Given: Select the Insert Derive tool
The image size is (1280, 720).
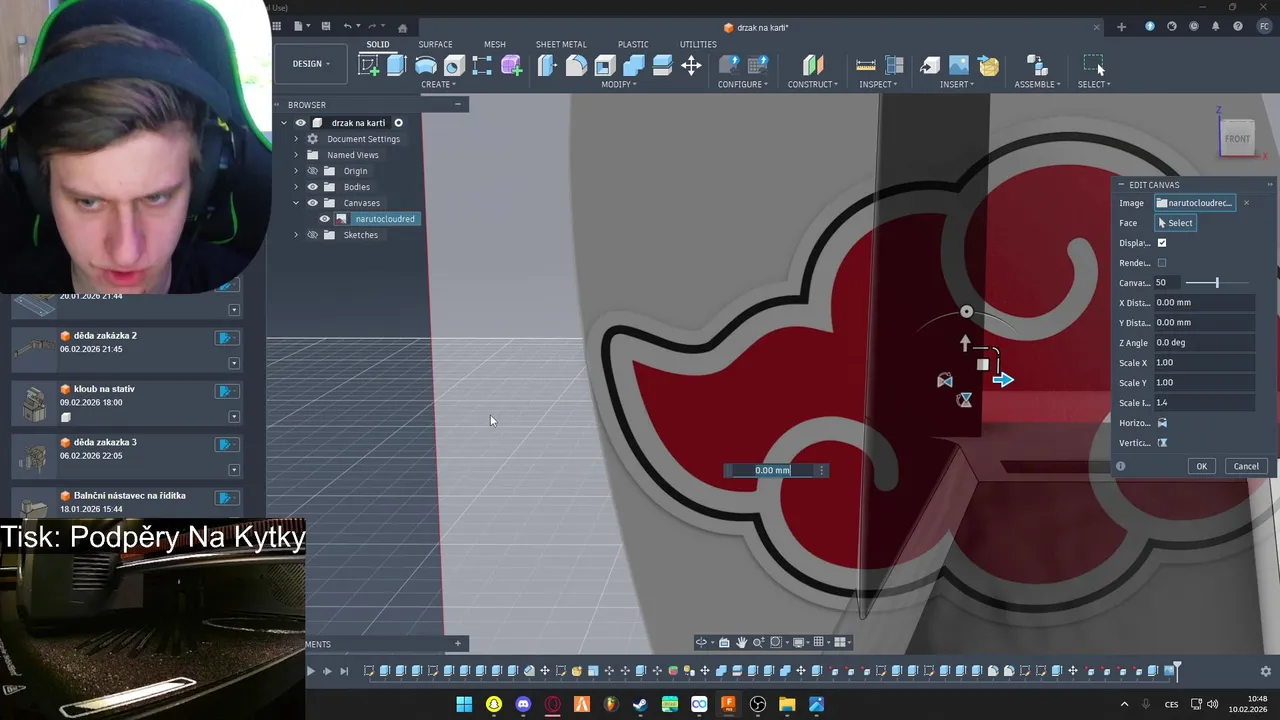Looking at the screenshot, I should pyautogui.click(x=930, y=66).
